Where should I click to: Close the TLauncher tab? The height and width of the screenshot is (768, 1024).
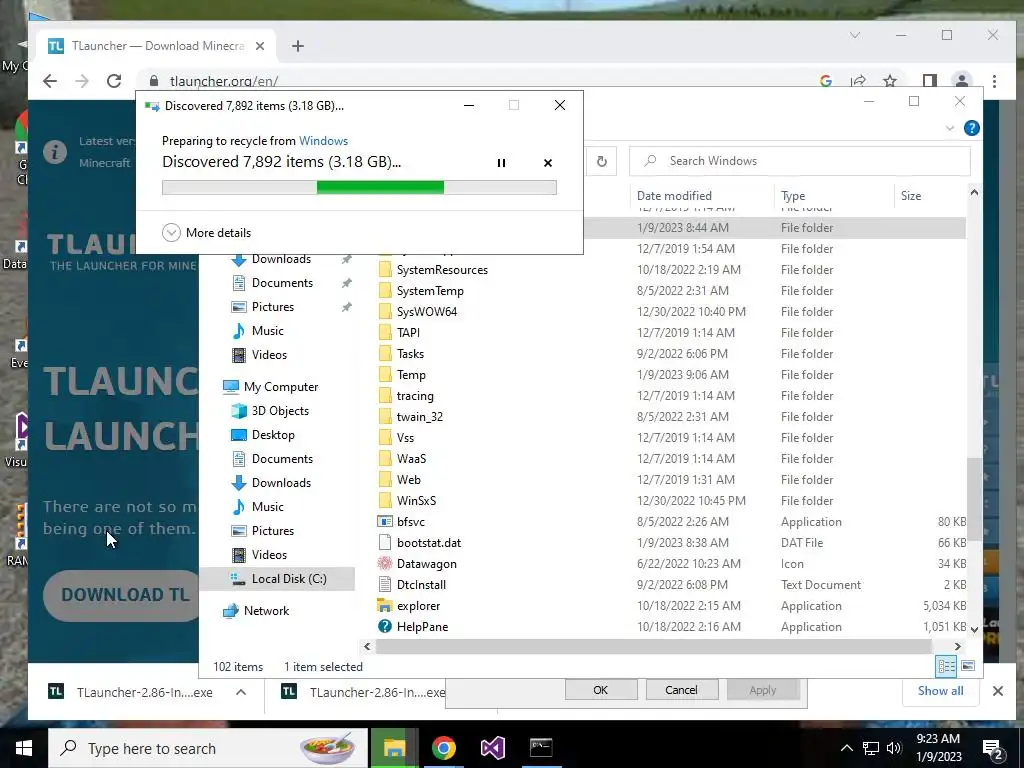[260, 46]
